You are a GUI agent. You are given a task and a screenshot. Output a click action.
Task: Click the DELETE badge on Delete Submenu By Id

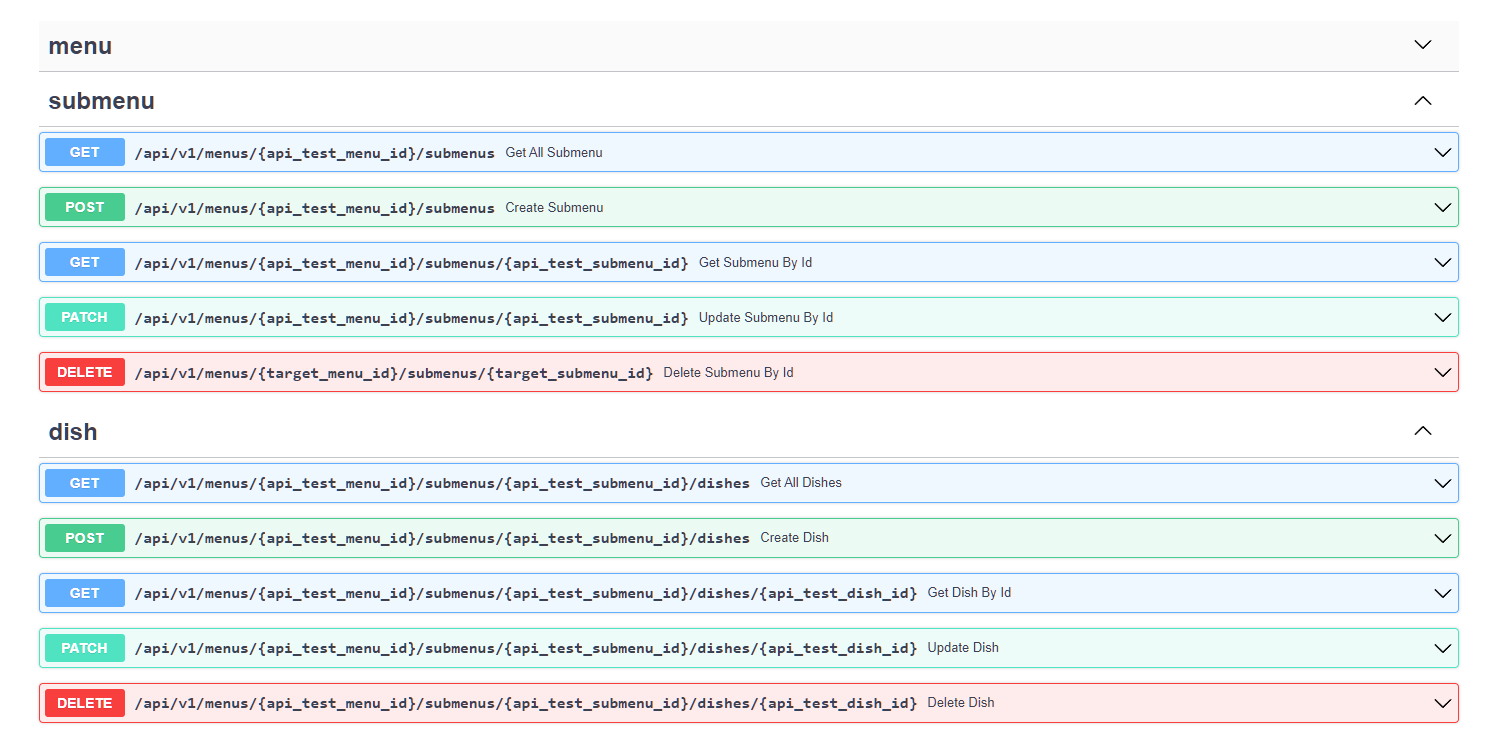click(x=84, y=371)
